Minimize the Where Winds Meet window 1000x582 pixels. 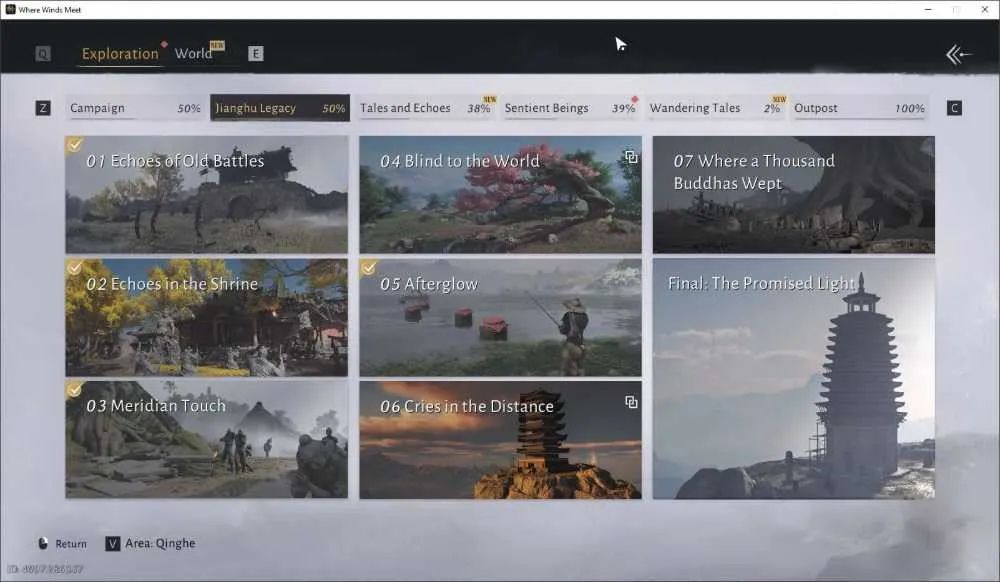point(929,10)
